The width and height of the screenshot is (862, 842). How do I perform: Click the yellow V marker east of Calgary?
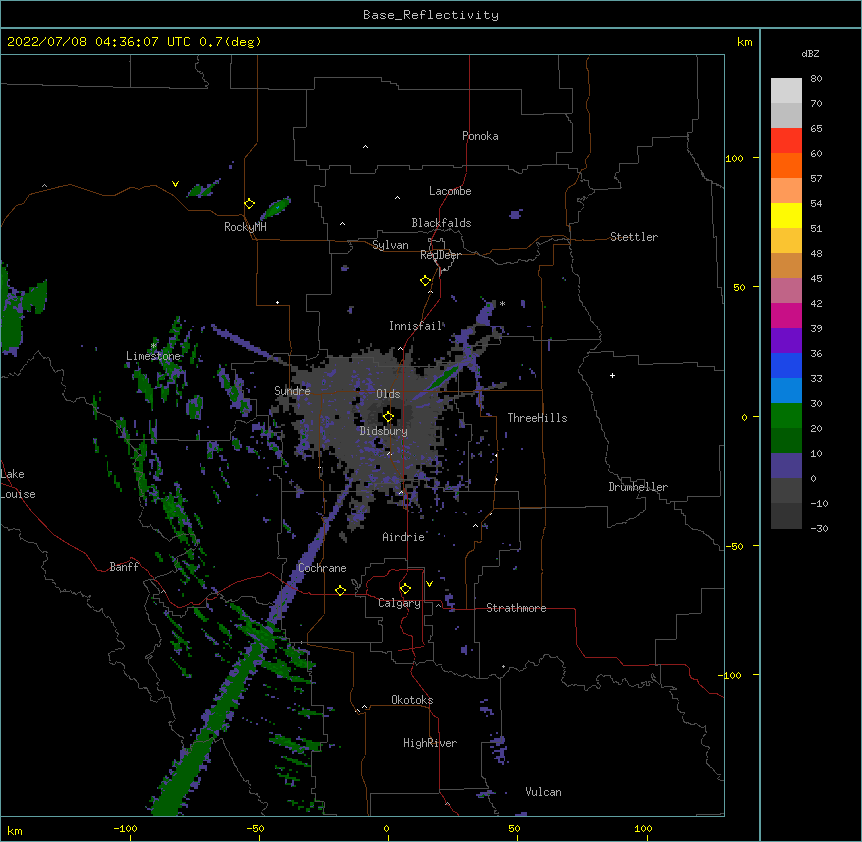click(429, 584)
